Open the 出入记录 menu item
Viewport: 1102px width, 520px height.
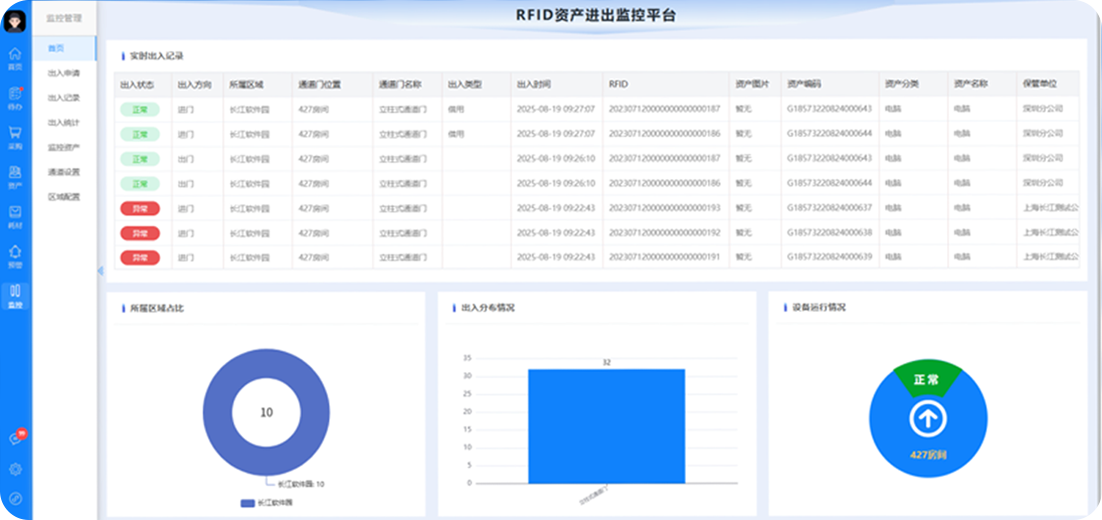64,98
